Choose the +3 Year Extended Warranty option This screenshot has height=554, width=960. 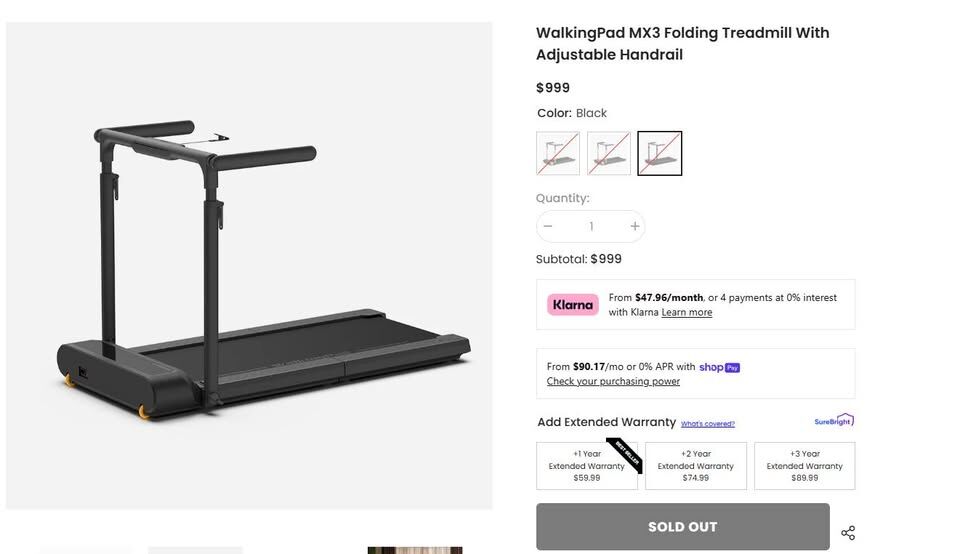coord(805,466)
